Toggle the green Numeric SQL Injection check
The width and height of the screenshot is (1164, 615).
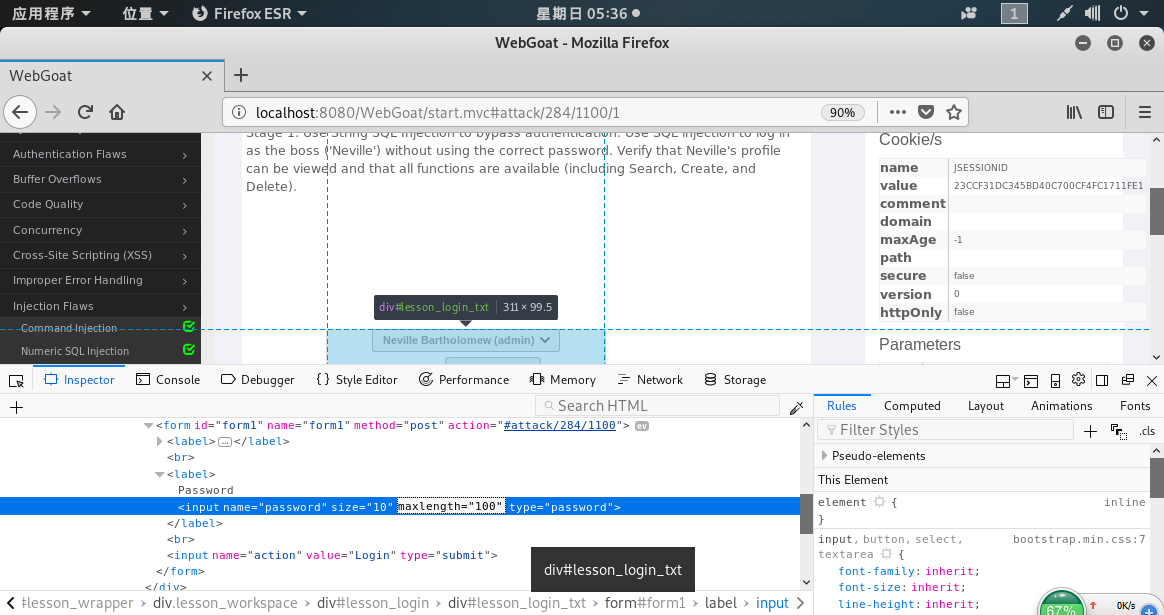click(x=189, y=349)
